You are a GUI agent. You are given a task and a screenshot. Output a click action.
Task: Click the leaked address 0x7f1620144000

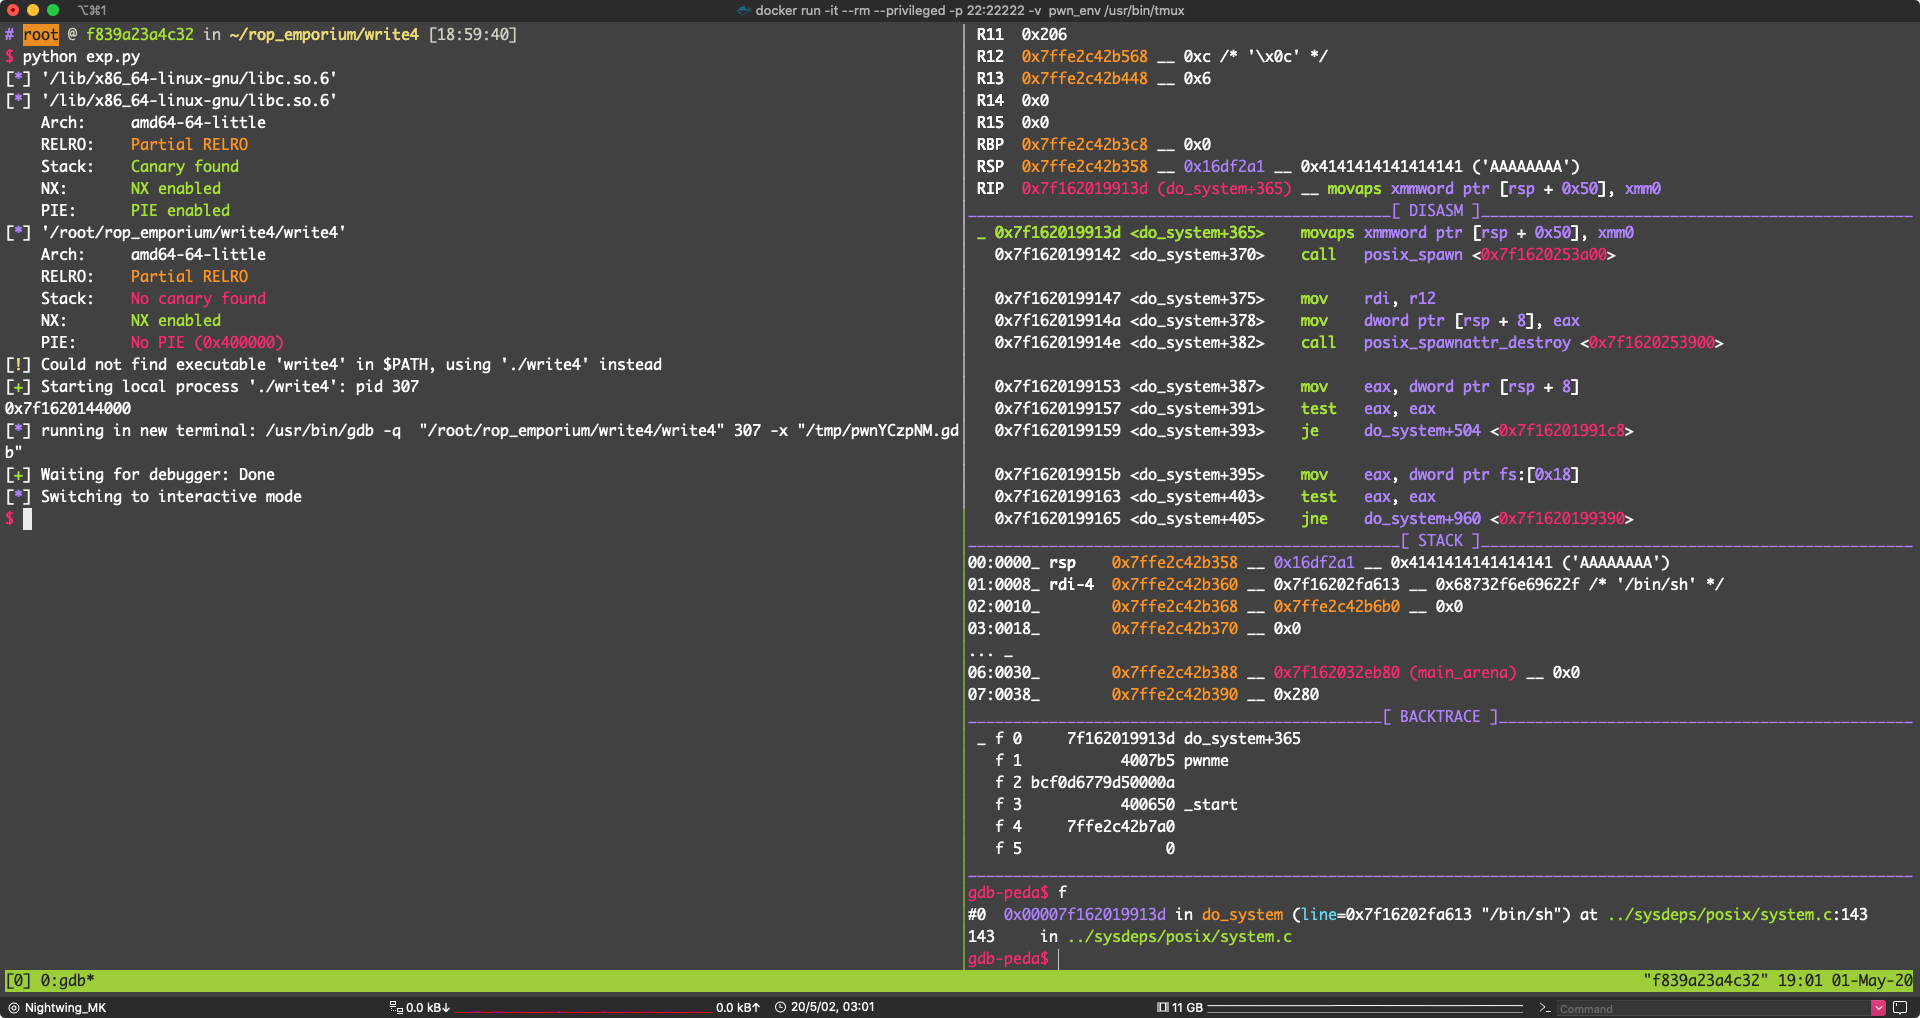click(68, 409)
